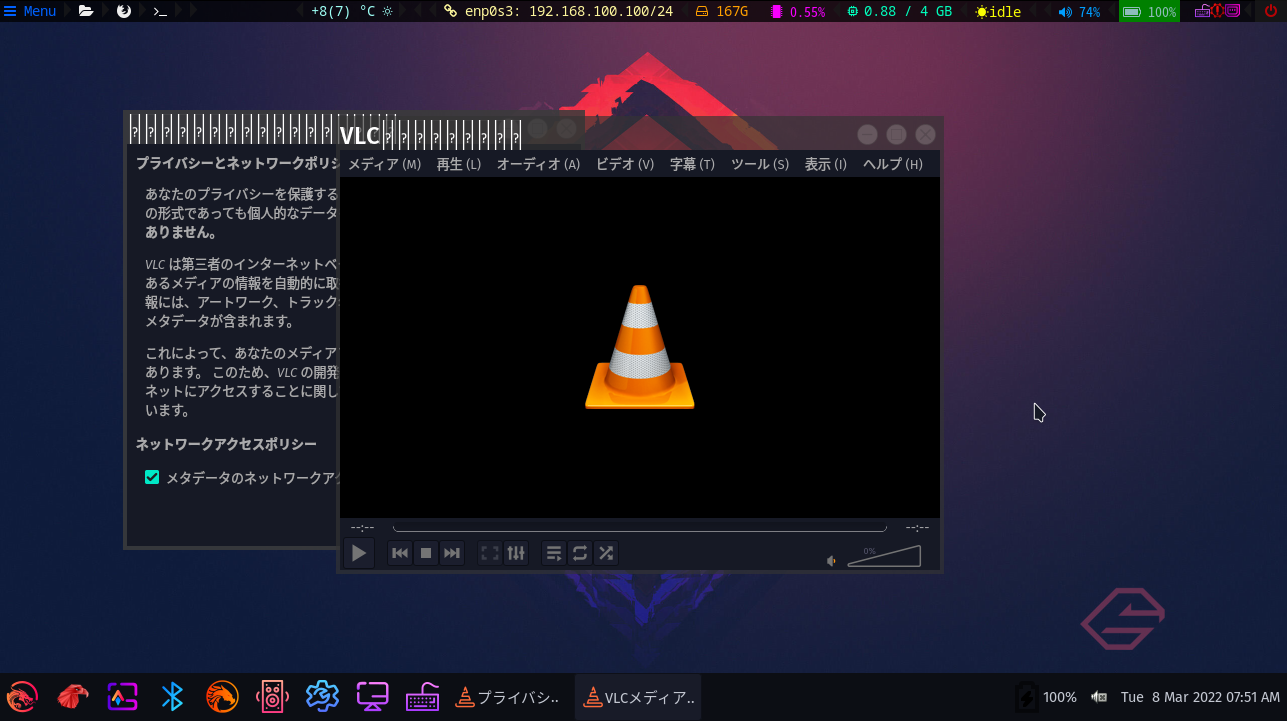Click the elapsed time label in VLC
The height and width of the screenshot is (721, 1287).
(x=362, y=527)
